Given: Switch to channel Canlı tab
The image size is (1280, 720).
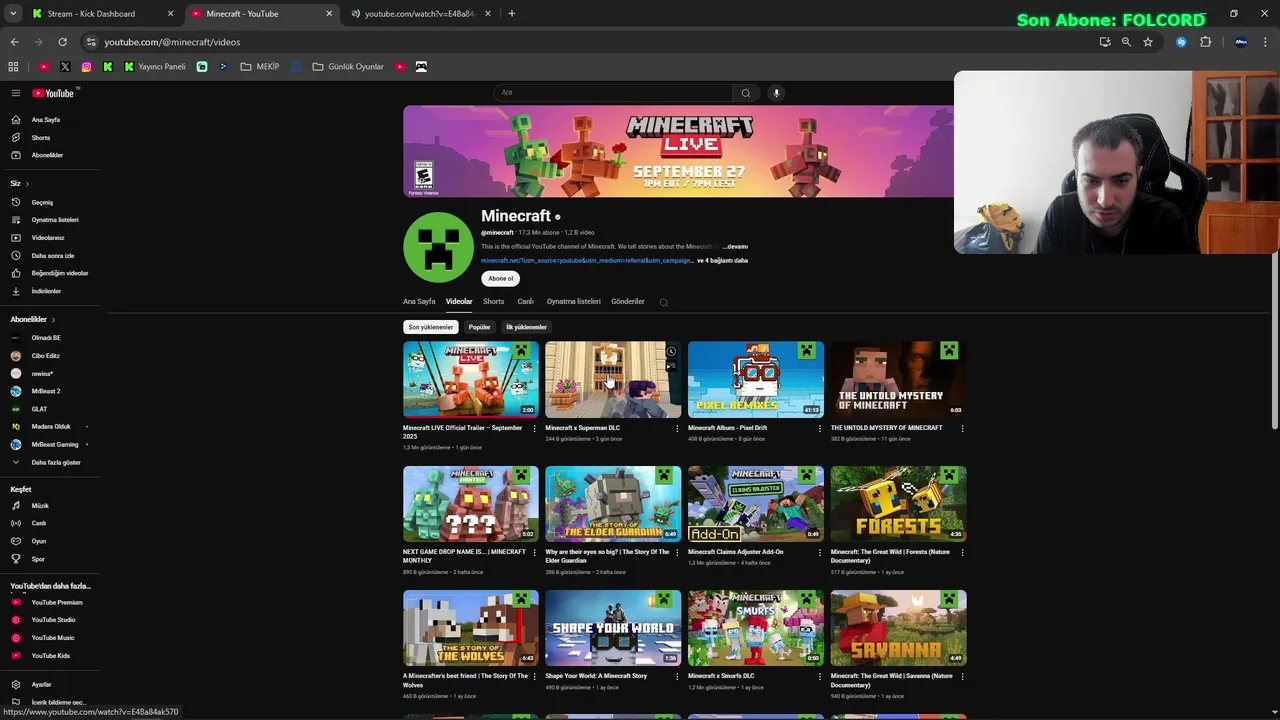Looking at the screenshot, I should point(525,301).
